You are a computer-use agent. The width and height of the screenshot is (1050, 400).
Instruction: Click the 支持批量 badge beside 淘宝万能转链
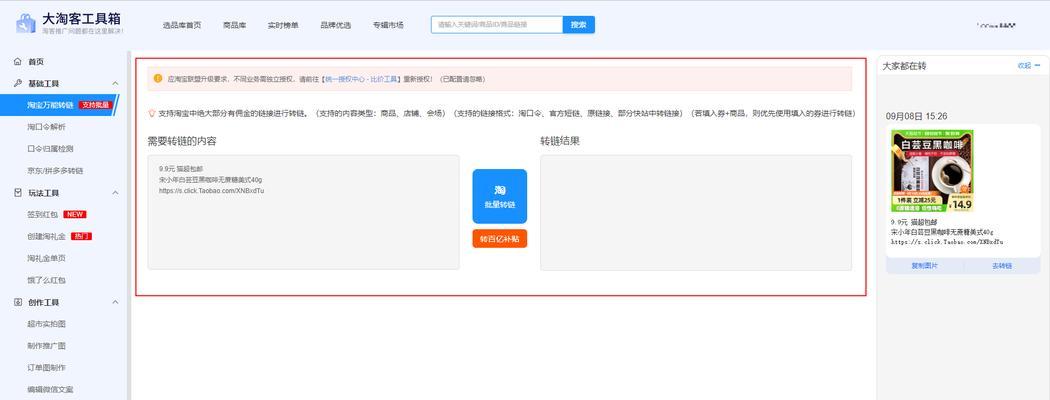point(95,105)
